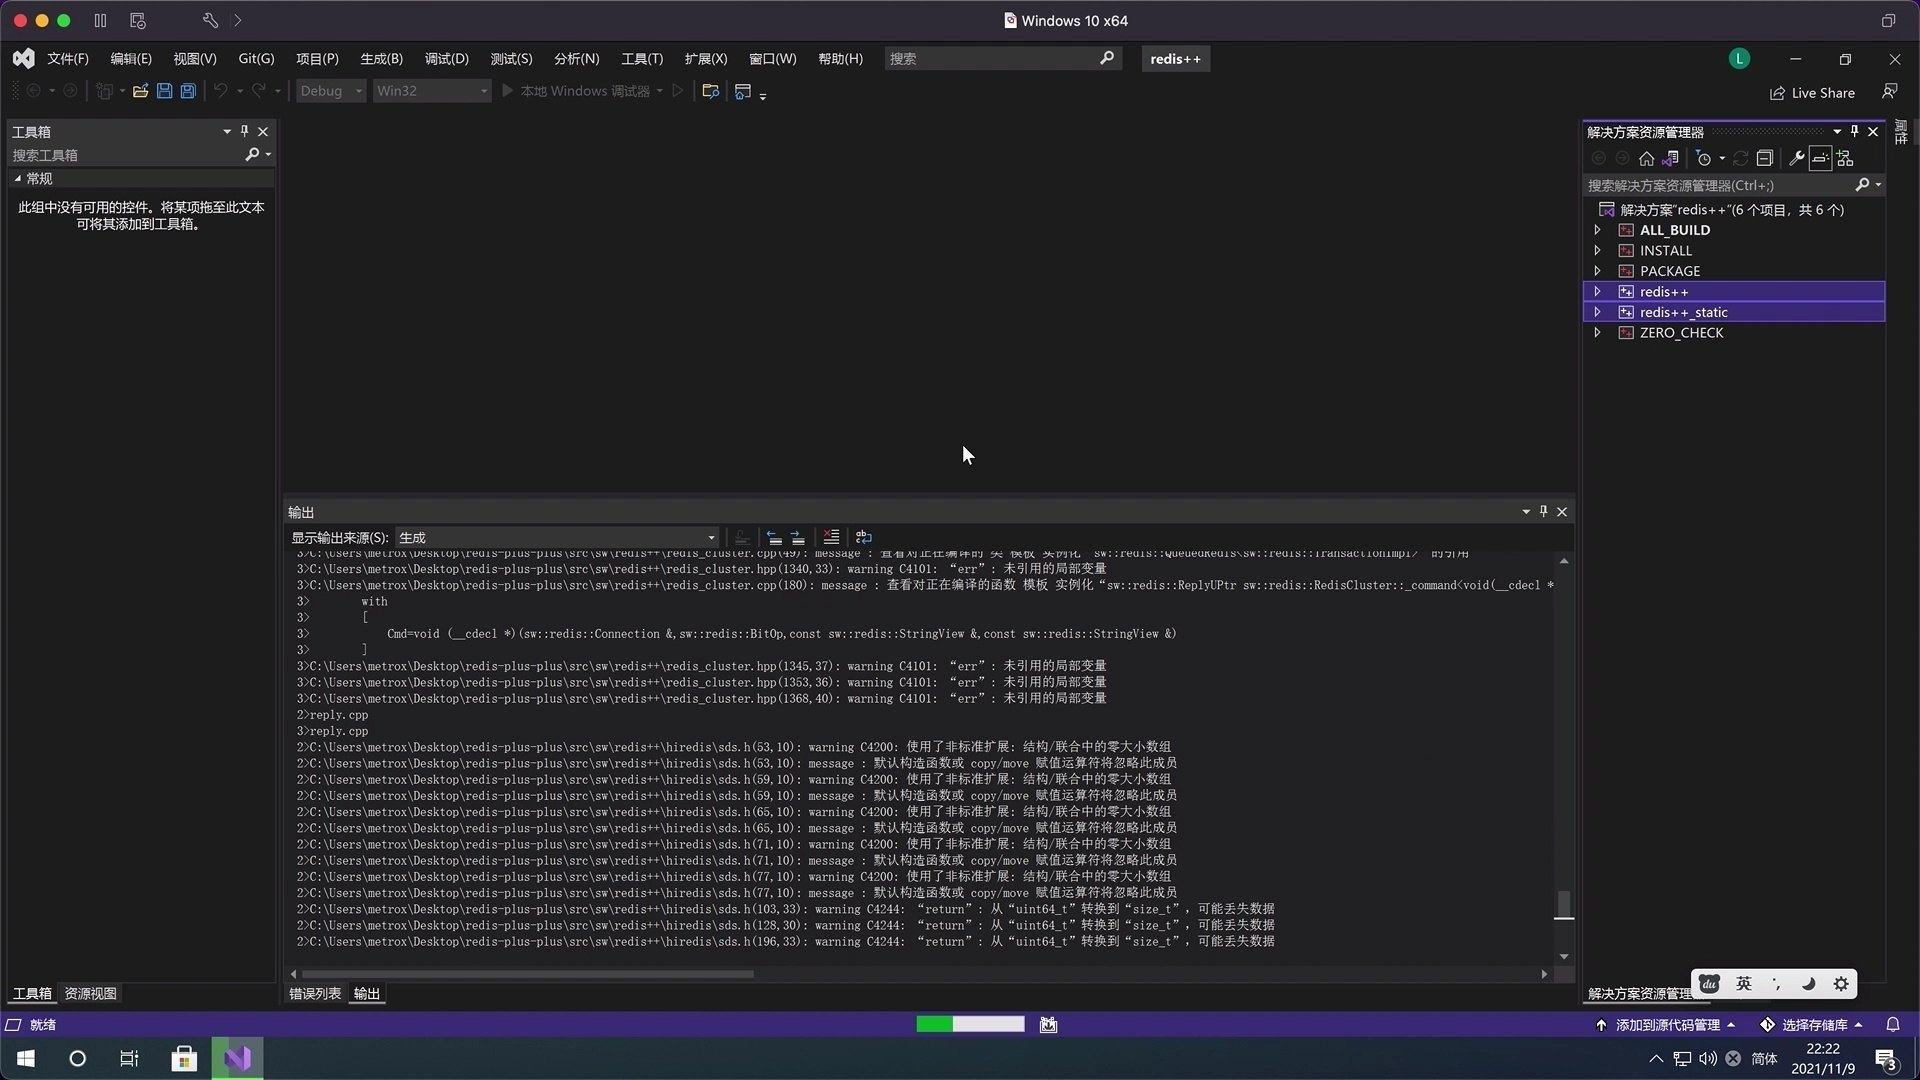Viewport: 1920px width, 1080px height.
Task: Click the account avatar 'L'
Action: click(x=1739, y=59)
